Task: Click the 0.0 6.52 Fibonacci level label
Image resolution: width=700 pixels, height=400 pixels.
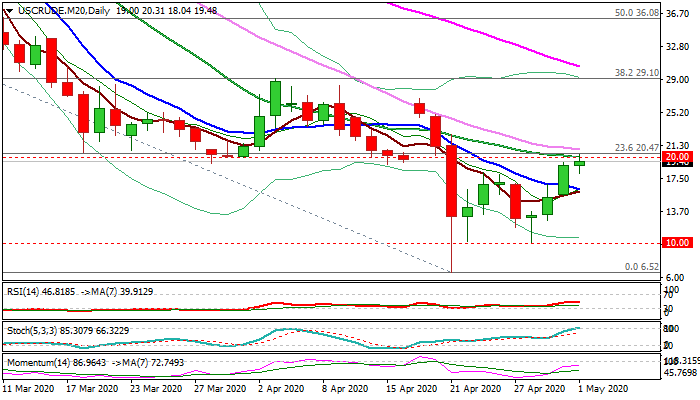Action: pyautogui.click(x=641, y=267)
